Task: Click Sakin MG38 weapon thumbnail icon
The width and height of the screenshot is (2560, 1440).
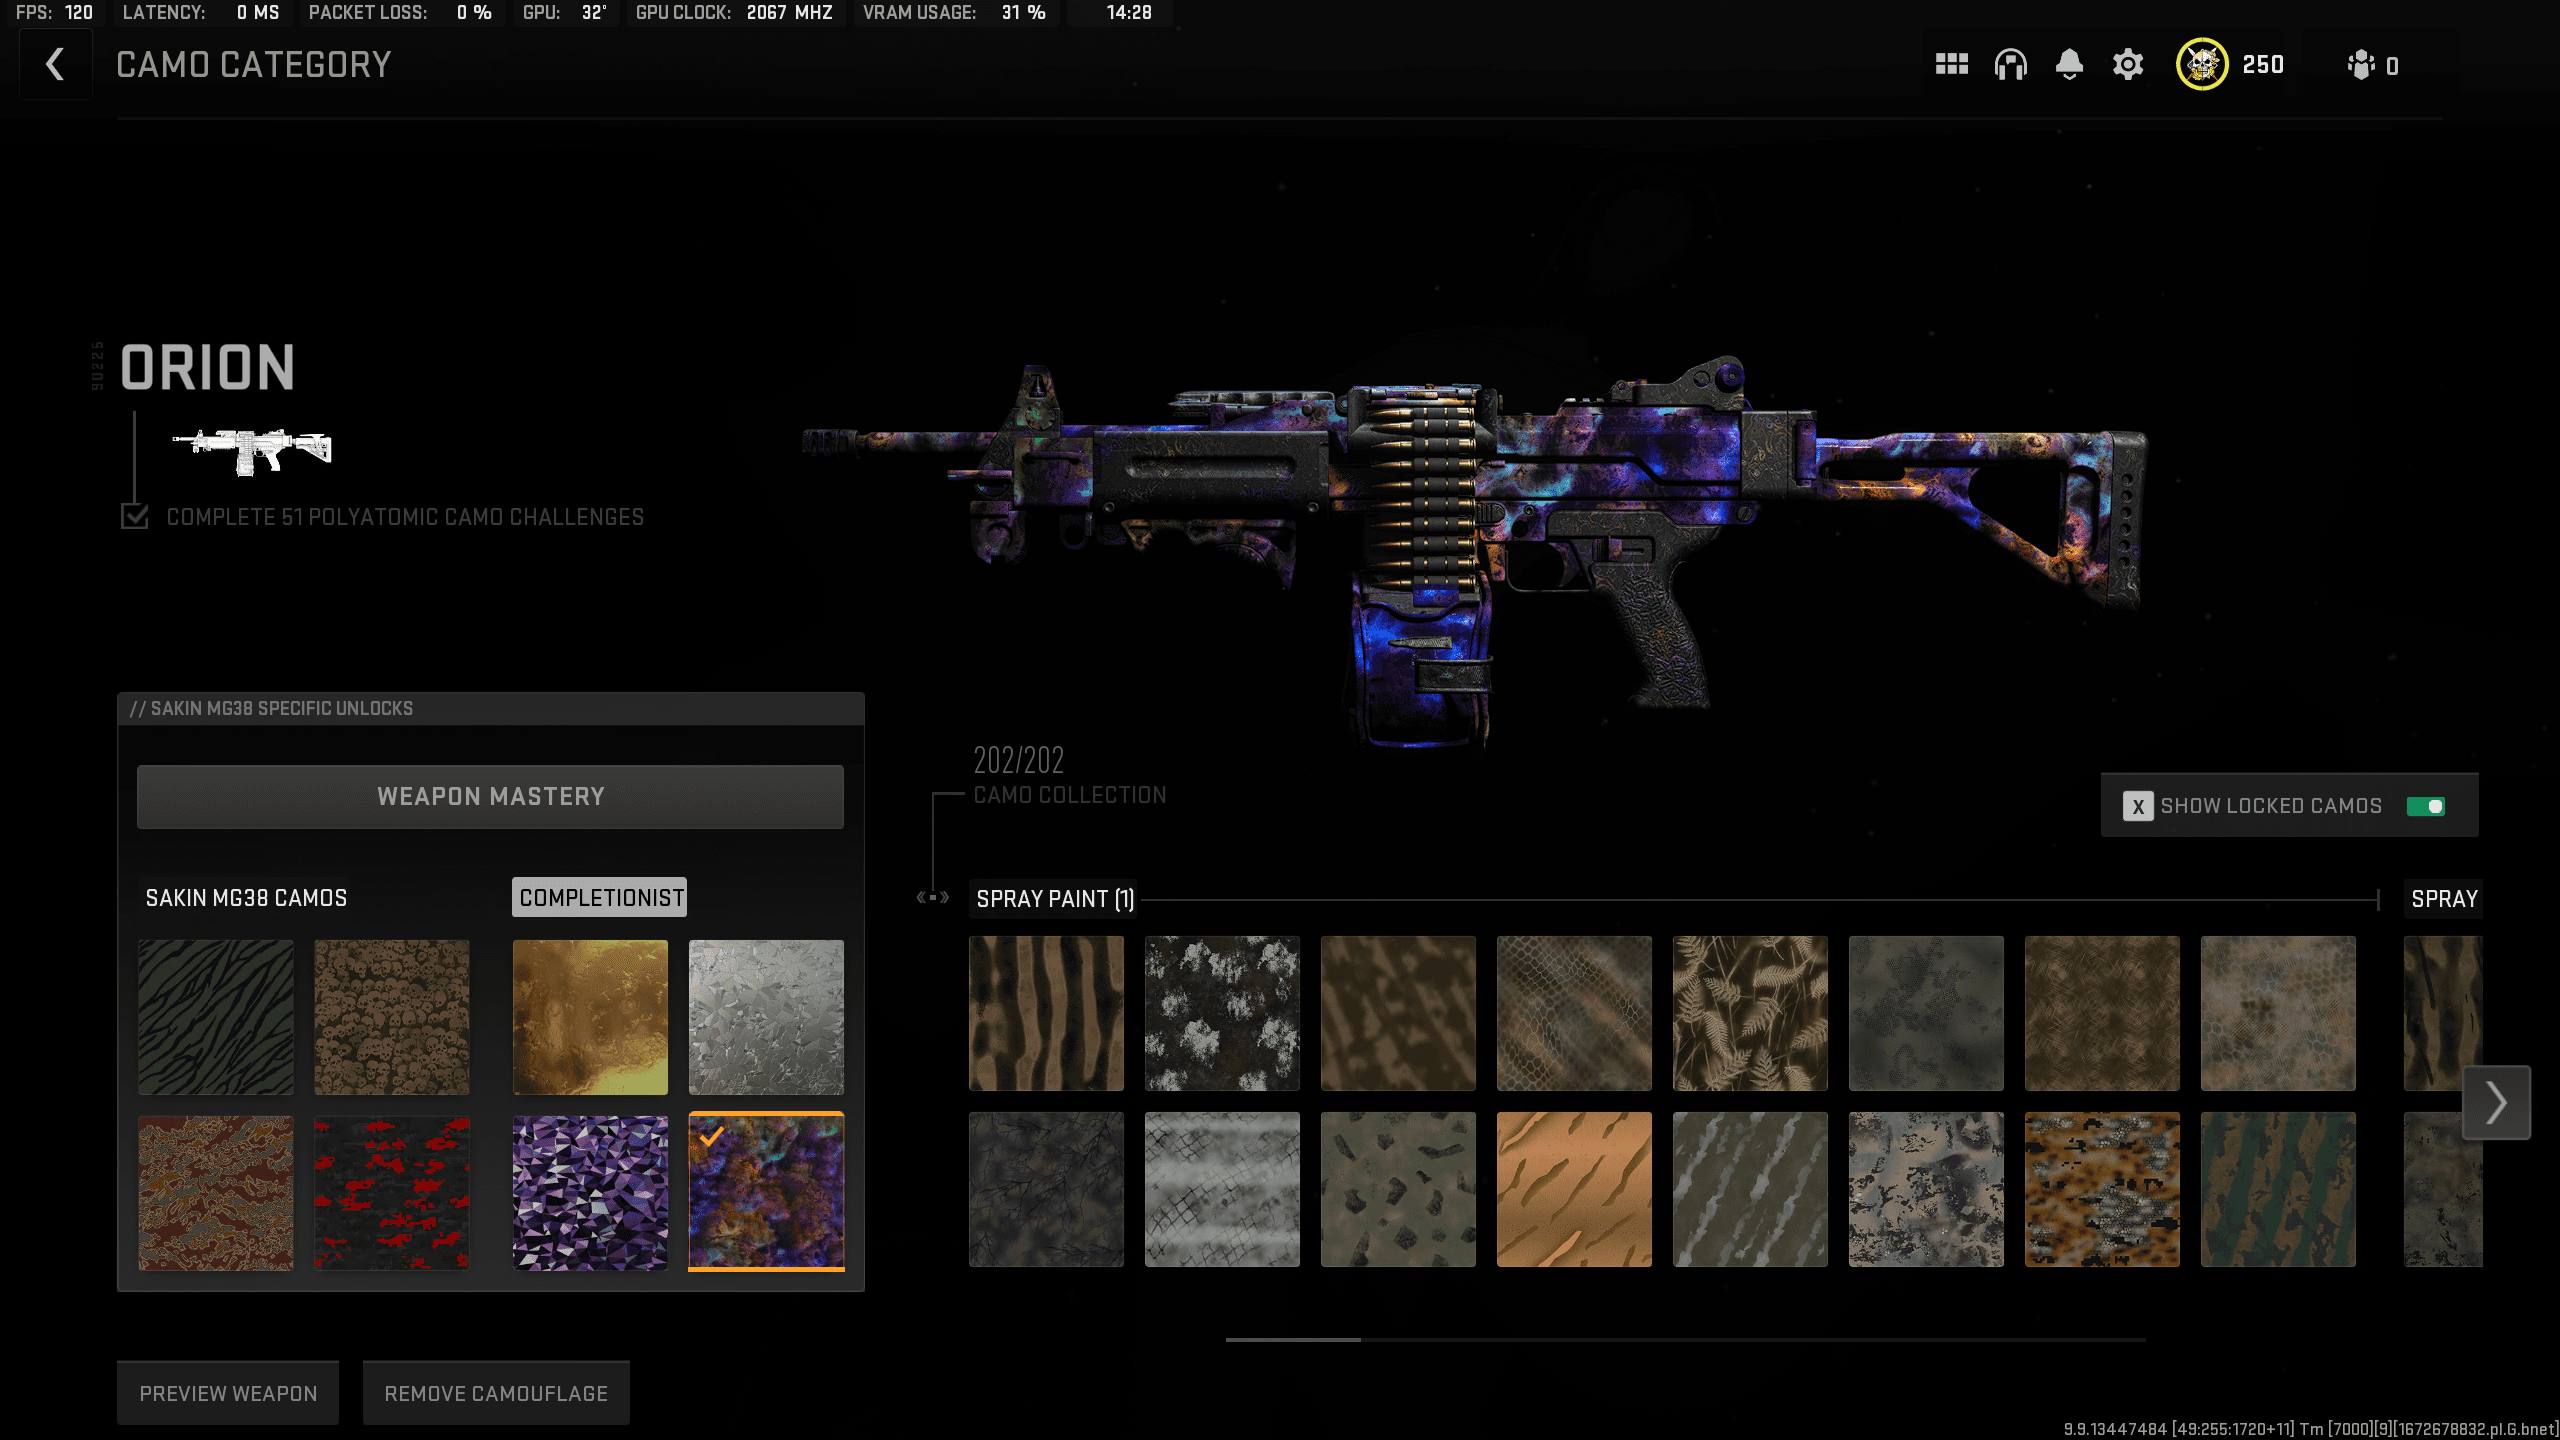Action: tap(252, 451)
